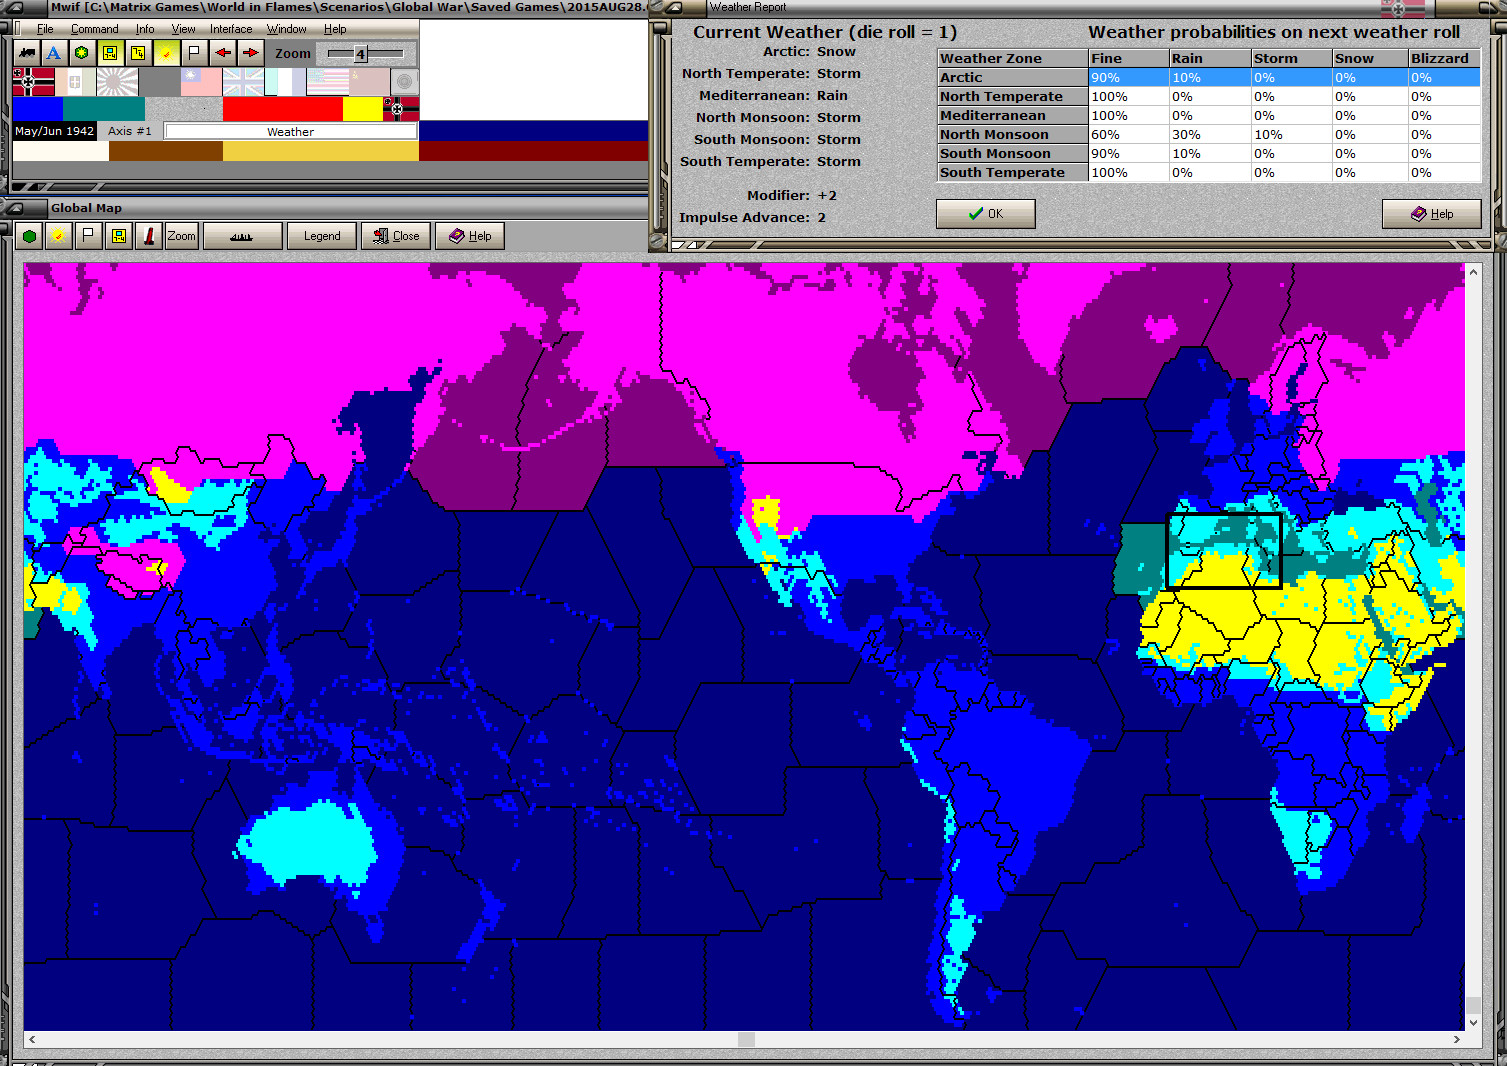The width and height of the screenshot is (1507, 1066).
Task: Open the Interface menu
Action: coord(230,29)
